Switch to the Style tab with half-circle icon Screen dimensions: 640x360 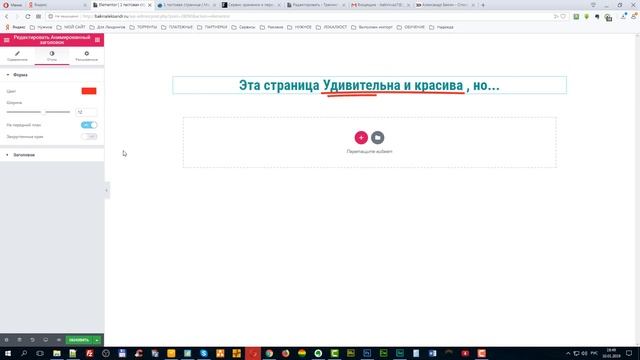pyautogui.click(x=52, y=56)
